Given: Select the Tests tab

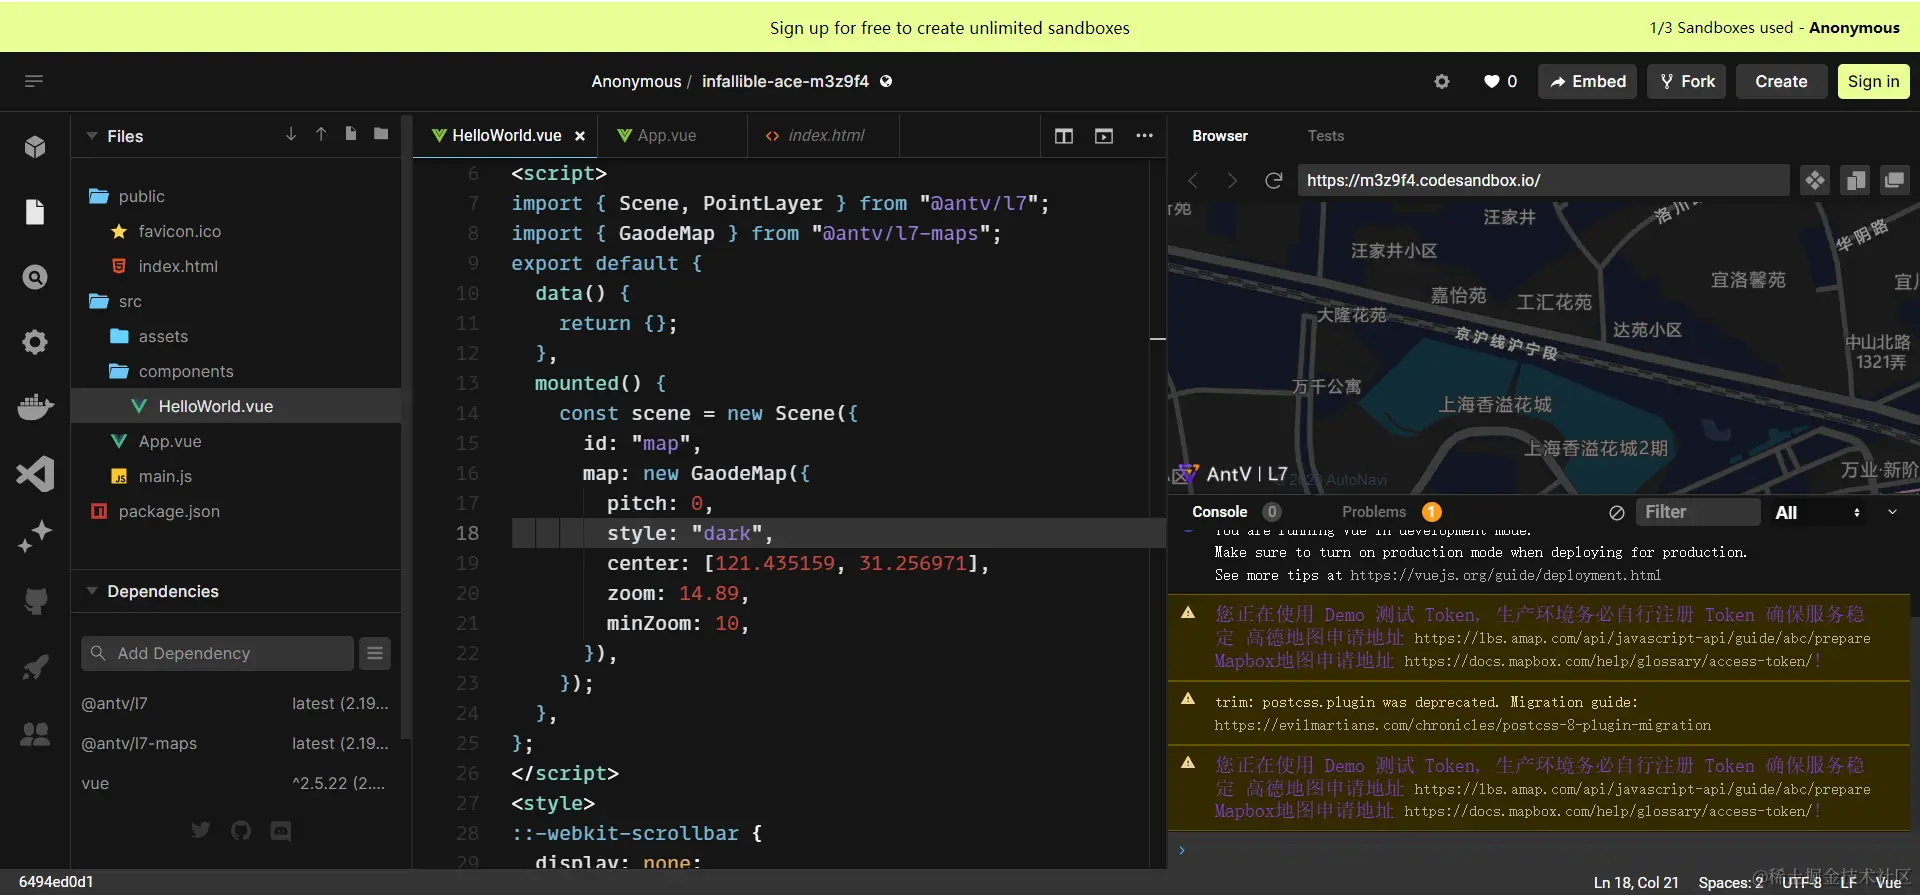Looking at the screenshot, I should pyautogui.click(x=1326, y=136).
